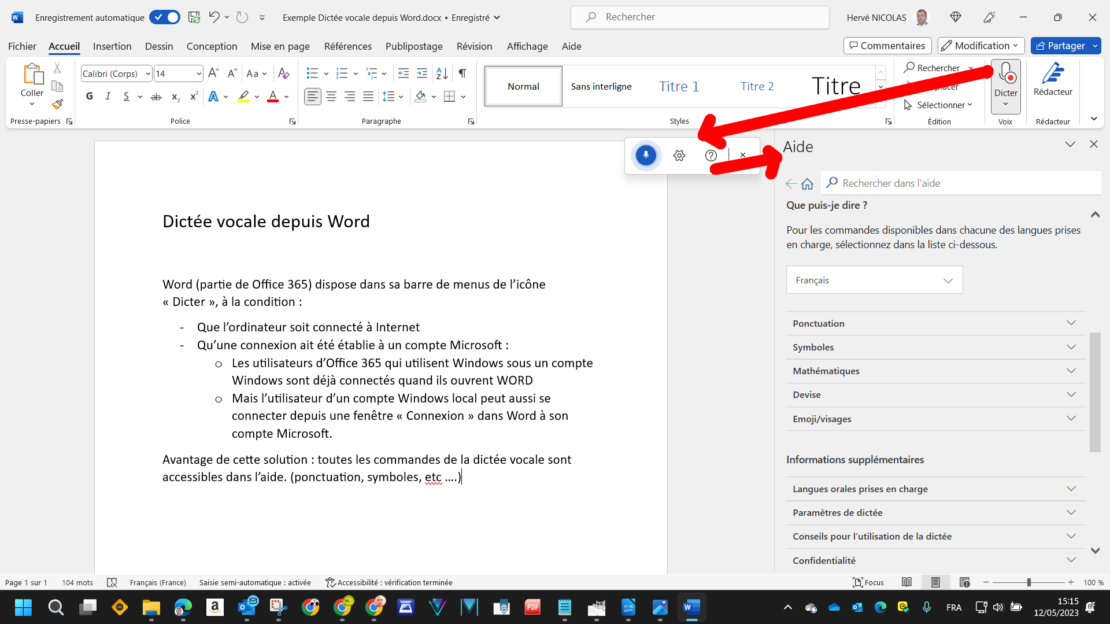Click the dictation help question mark
This screenshot has width=1110, height=624.
pos(711,155)
